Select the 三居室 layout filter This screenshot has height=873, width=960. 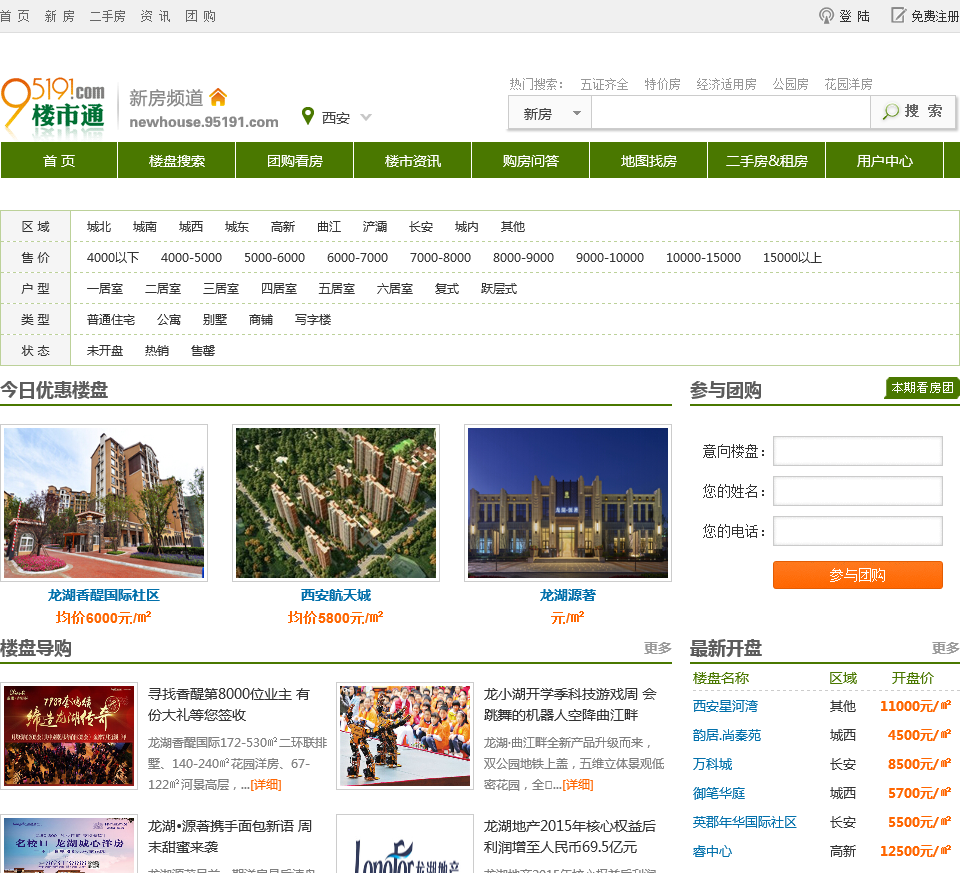coord(221,289)
